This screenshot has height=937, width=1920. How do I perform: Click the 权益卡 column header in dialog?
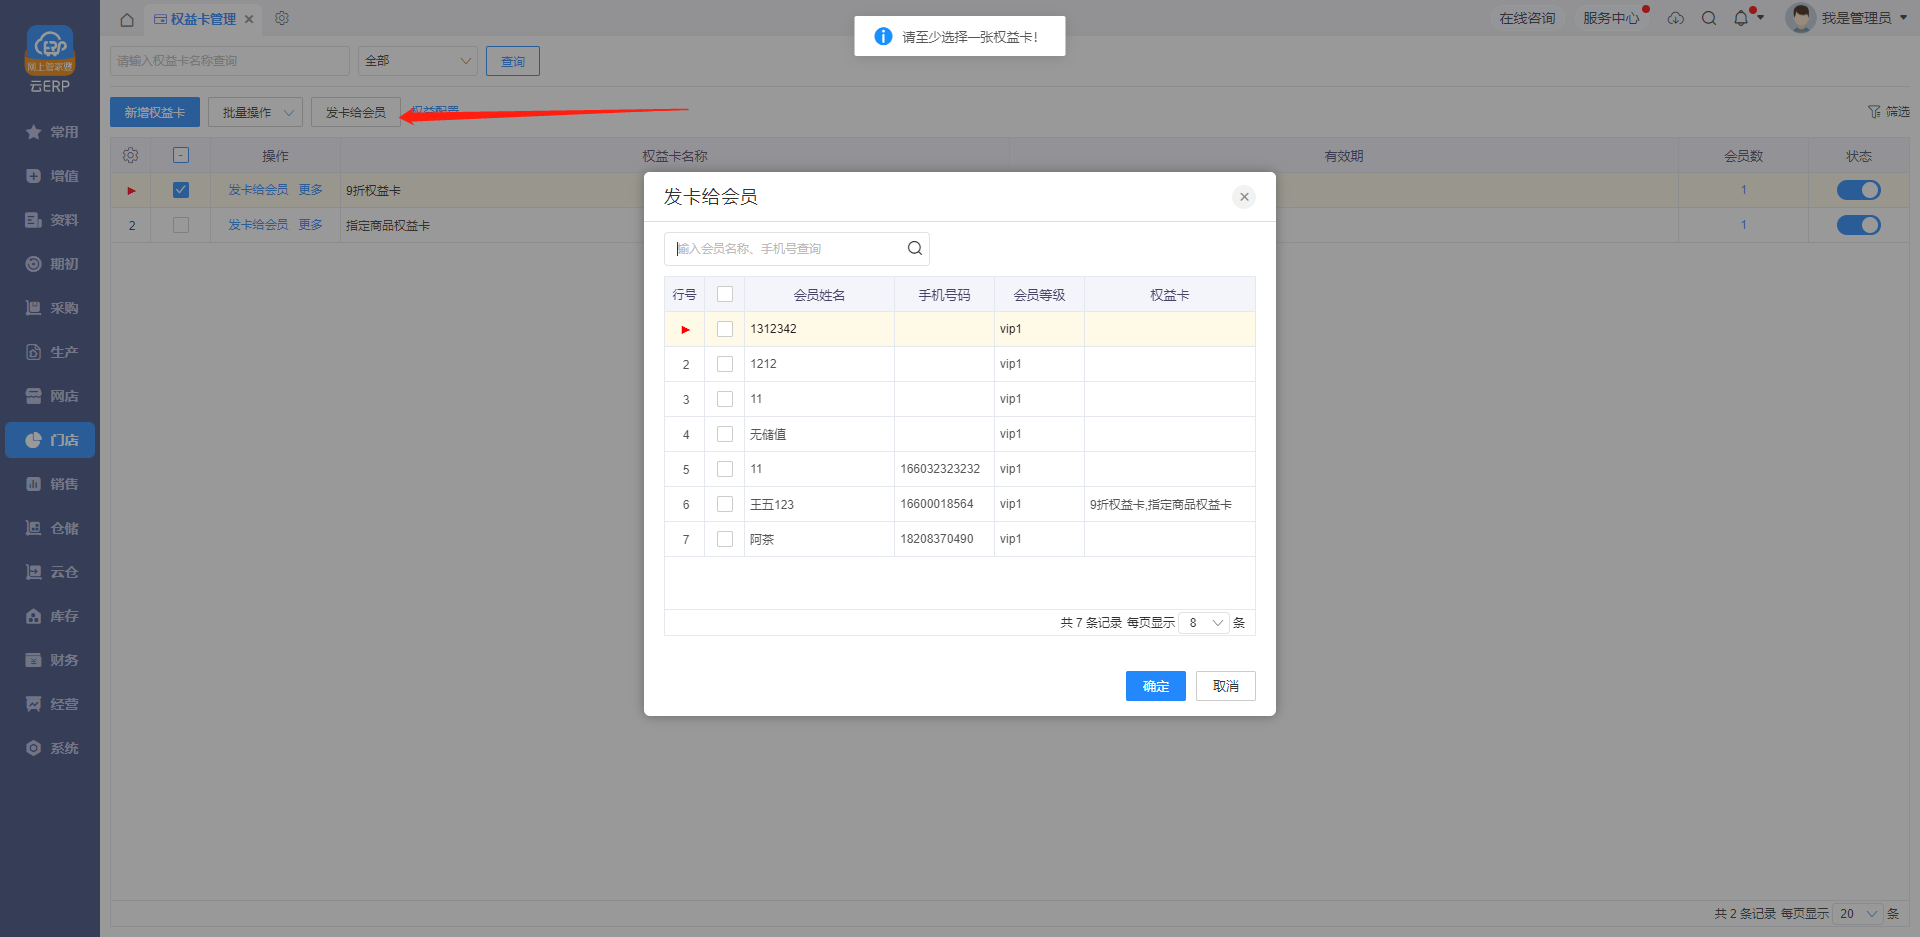click(1170, 295)
